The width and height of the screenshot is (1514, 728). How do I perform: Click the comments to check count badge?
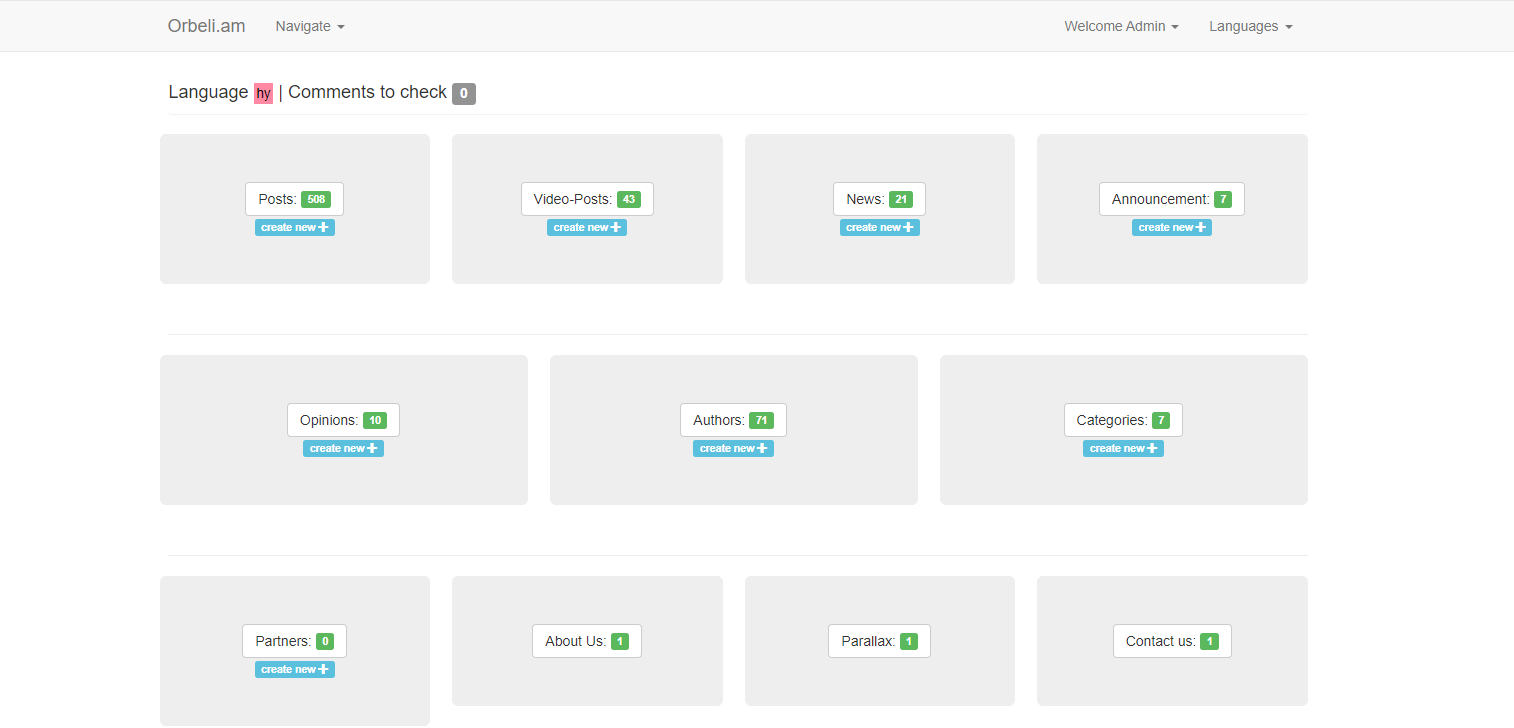click(464, 93)
